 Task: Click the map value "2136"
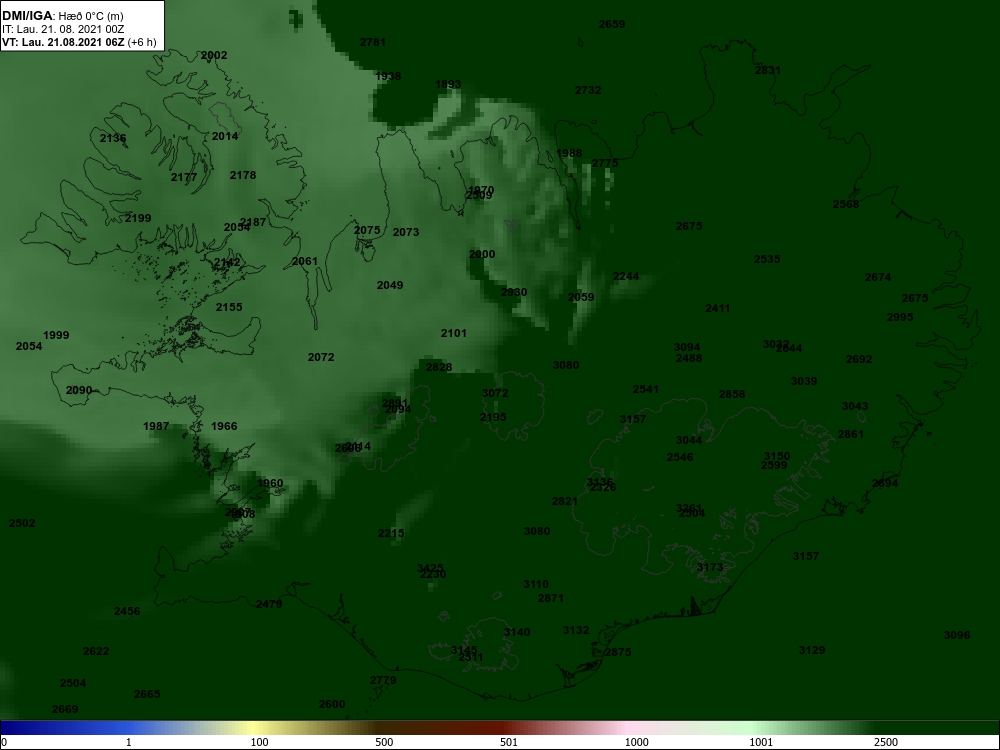click(113, 138)
